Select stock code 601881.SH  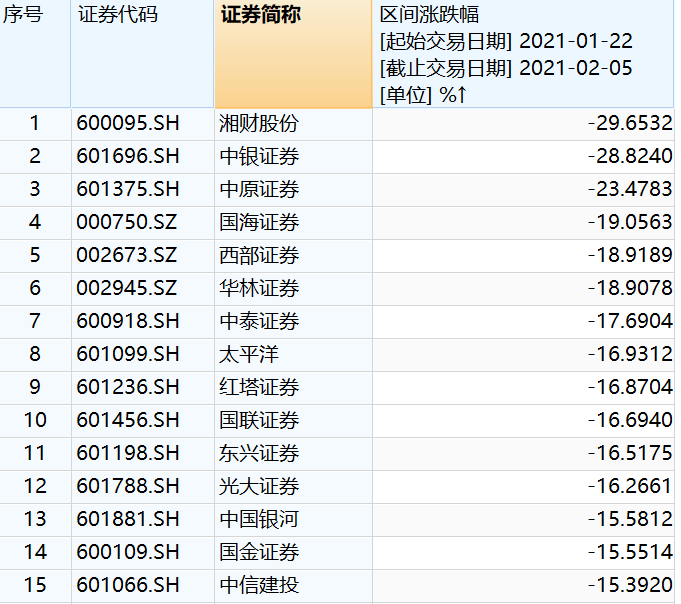[128, 519]
